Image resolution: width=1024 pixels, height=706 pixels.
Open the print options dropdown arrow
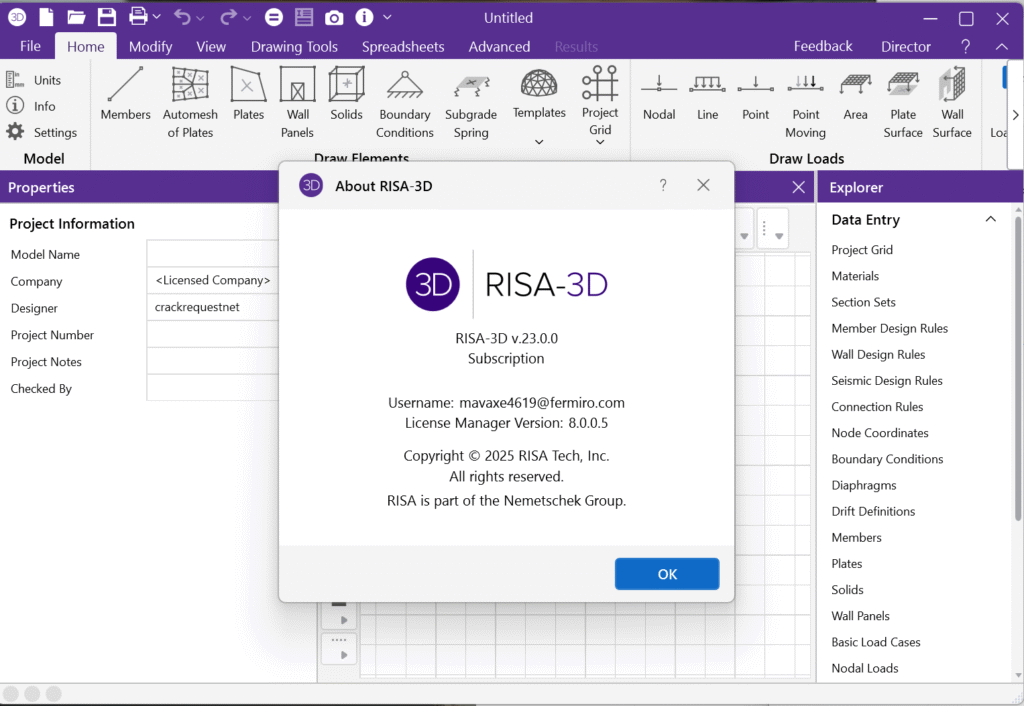[x=157, y=18]
